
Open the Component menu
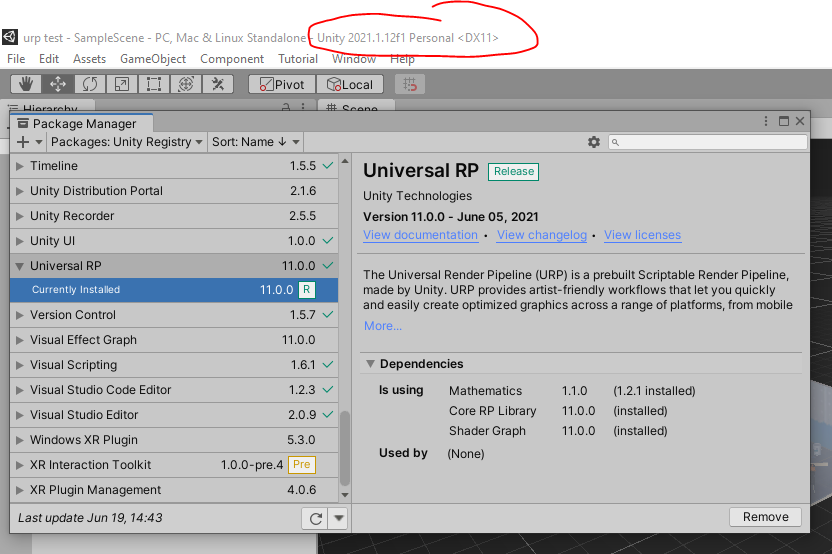pos(232,59)
